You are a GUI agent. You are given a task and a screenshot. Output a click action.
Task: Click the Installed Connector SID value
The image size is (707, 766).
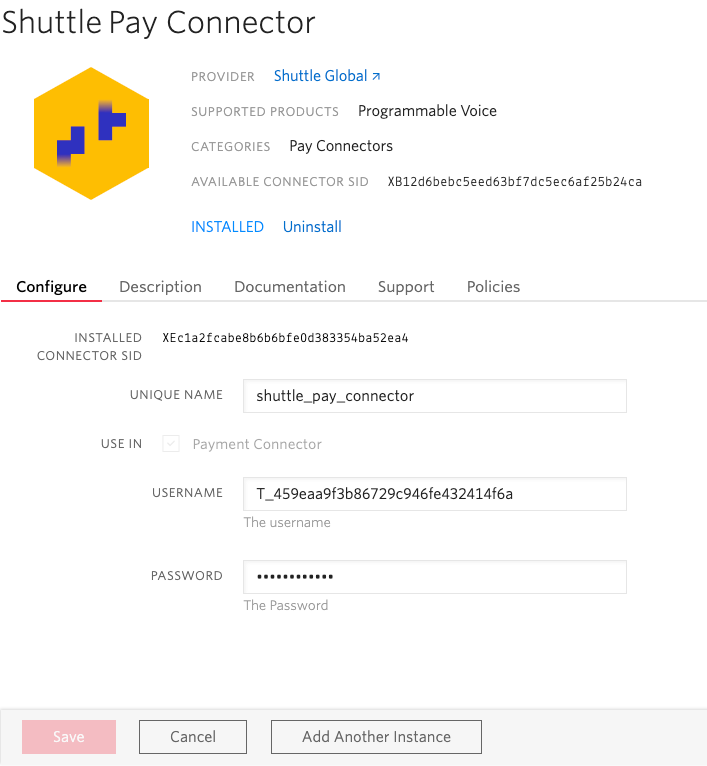coord(285,338)
